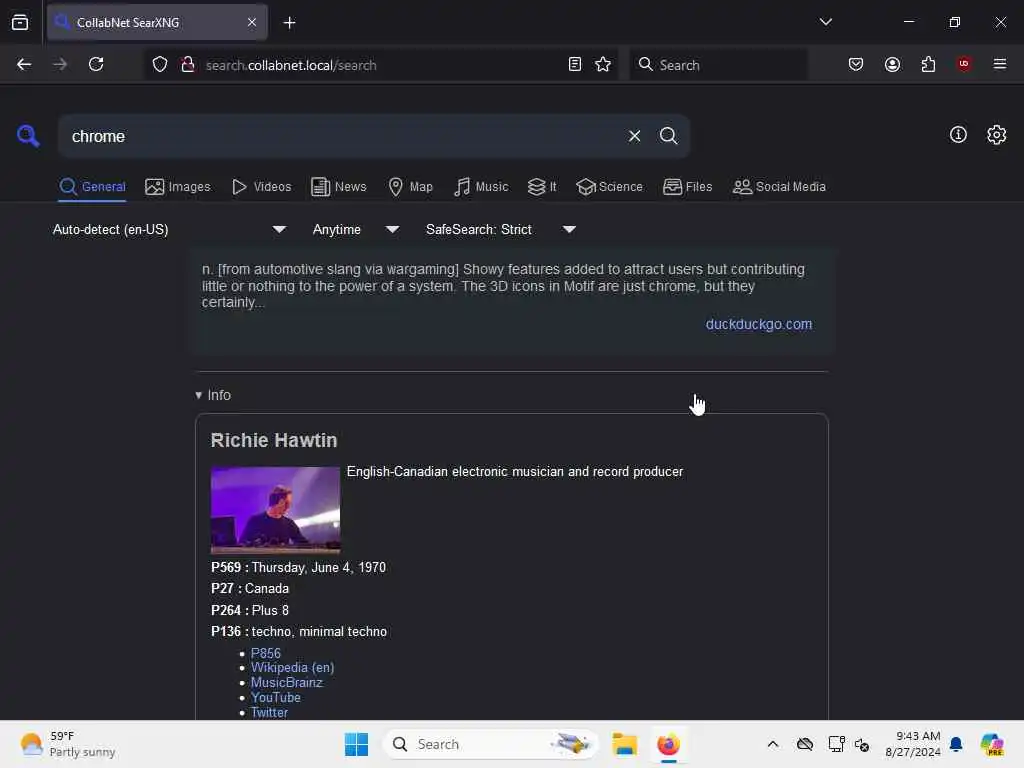Viewport: 1024px width, 768px height.
Task: Switch to Videos category
Action: tap(262, 187)
